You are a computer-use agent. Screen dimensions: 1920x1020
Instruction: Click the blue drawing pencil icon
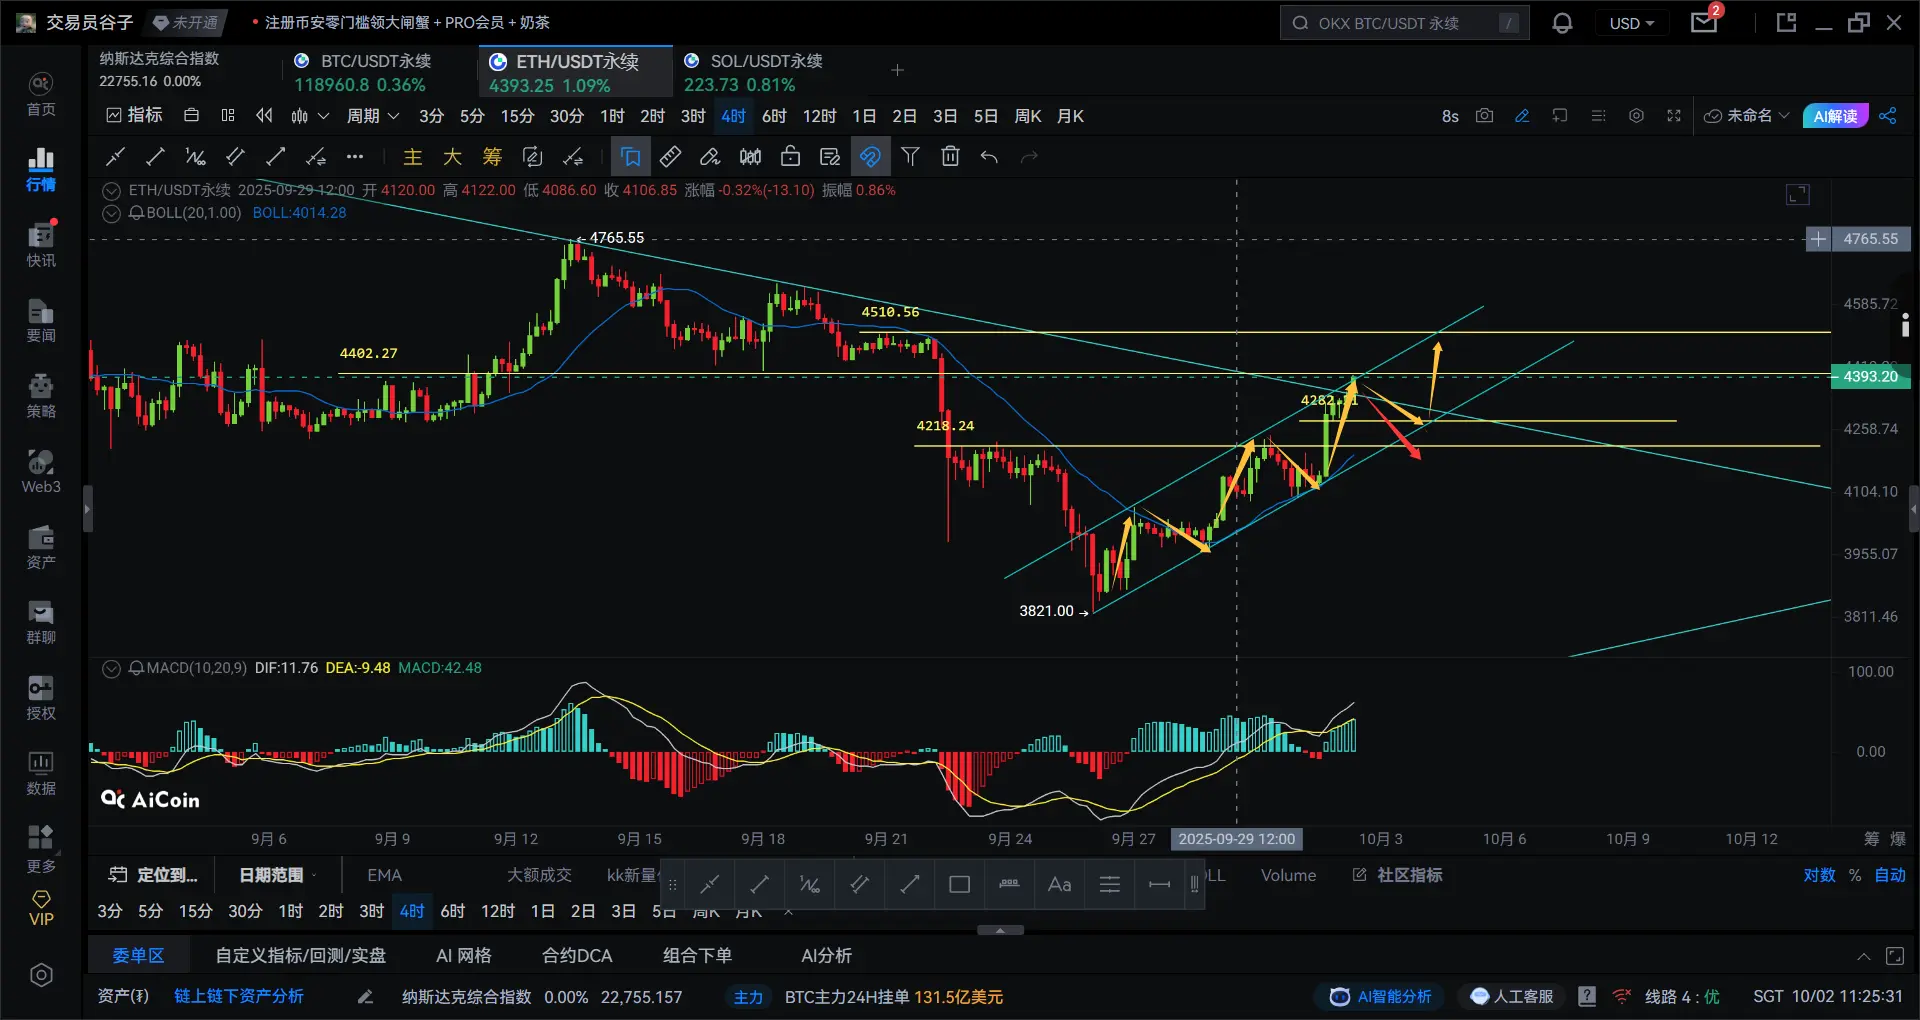click(1522, 116)
